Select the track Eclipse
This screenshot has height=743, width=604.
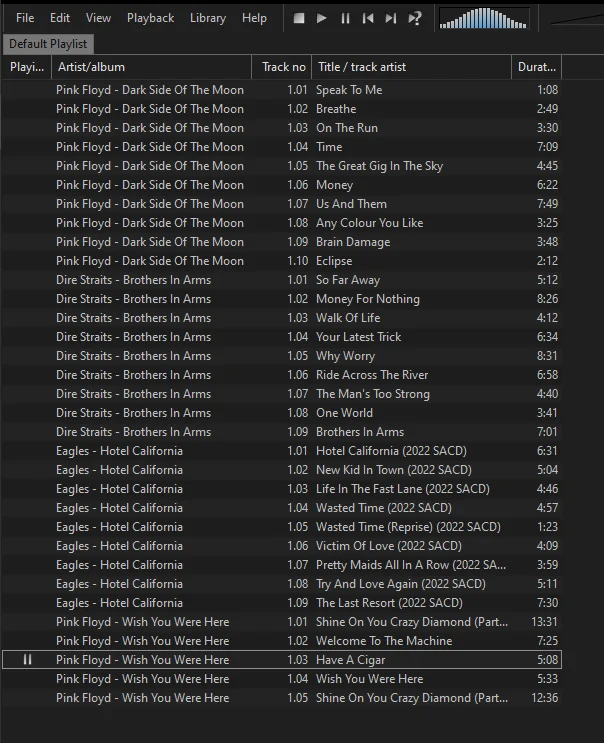[282, 261]
